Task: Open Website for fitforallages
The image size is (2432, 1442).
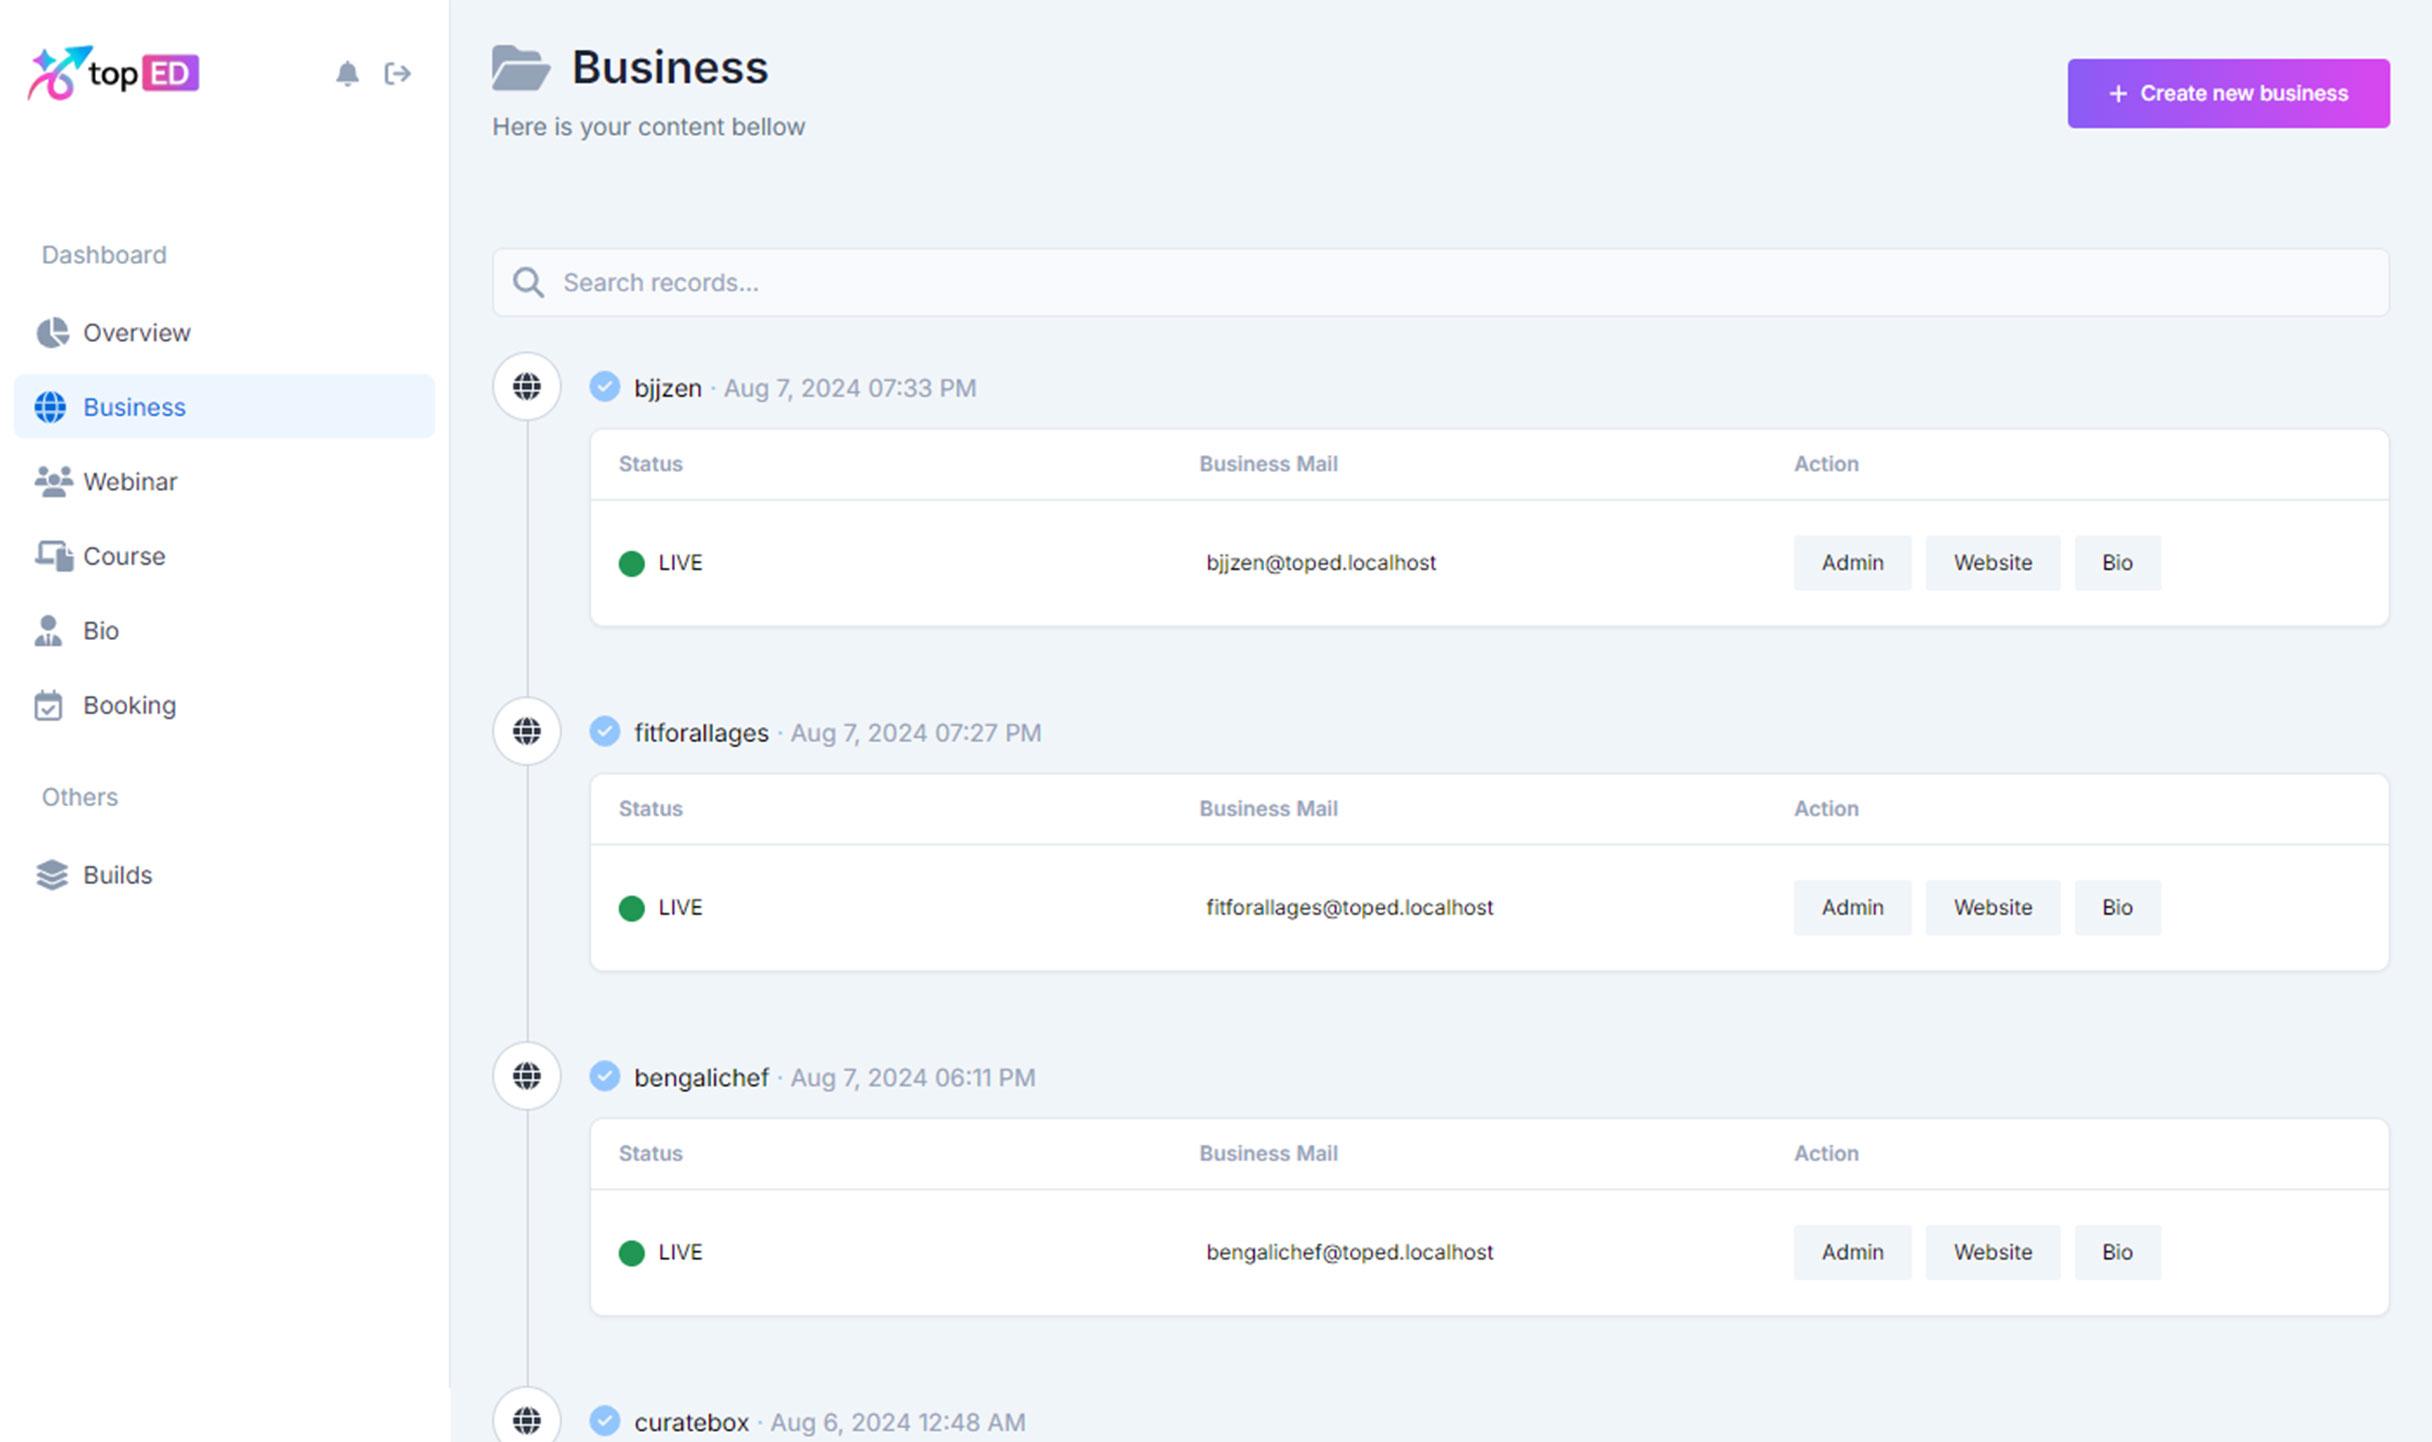Action: pyautogui.click(x=1993, y=908)
